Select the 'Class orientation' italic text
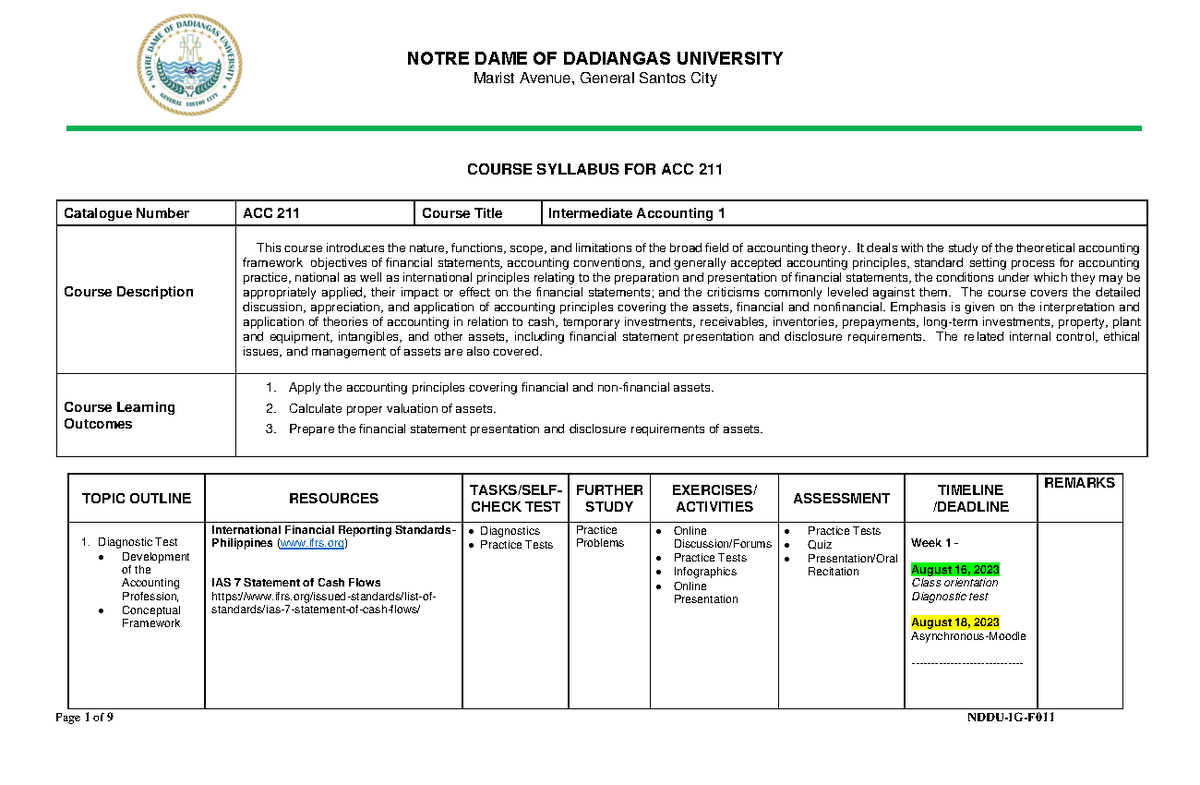 click(955, 583)
